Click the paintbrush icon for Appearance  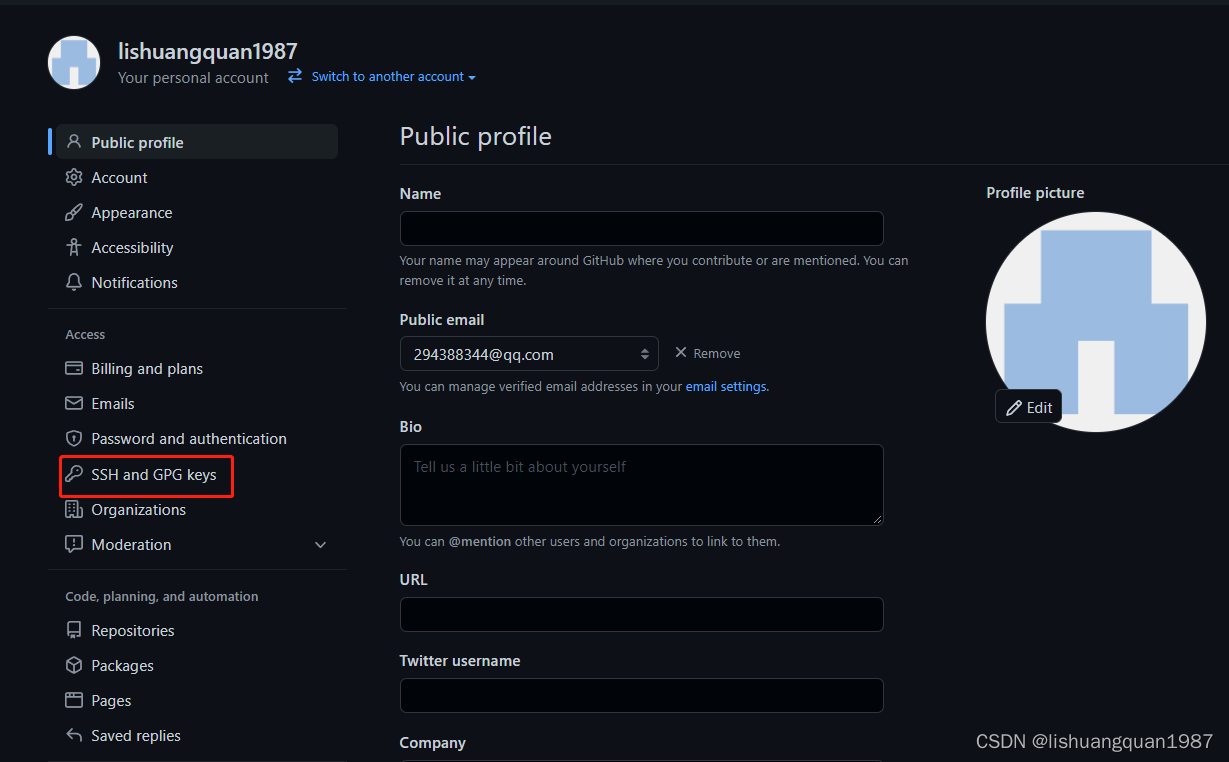click(73, 213)
